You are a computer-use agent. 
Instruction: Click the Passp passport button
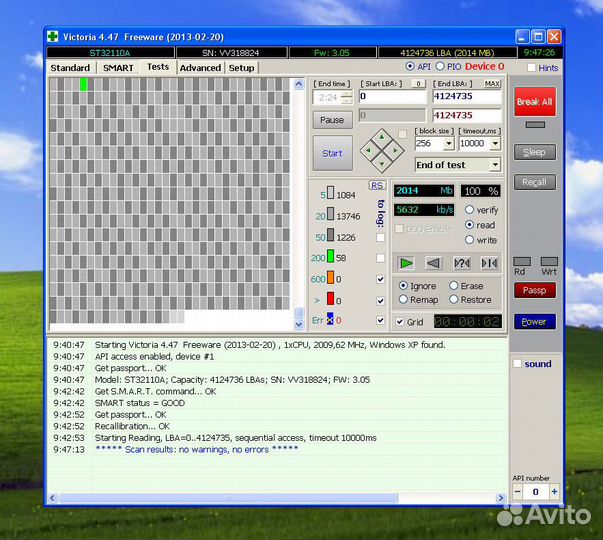(535, 290)
